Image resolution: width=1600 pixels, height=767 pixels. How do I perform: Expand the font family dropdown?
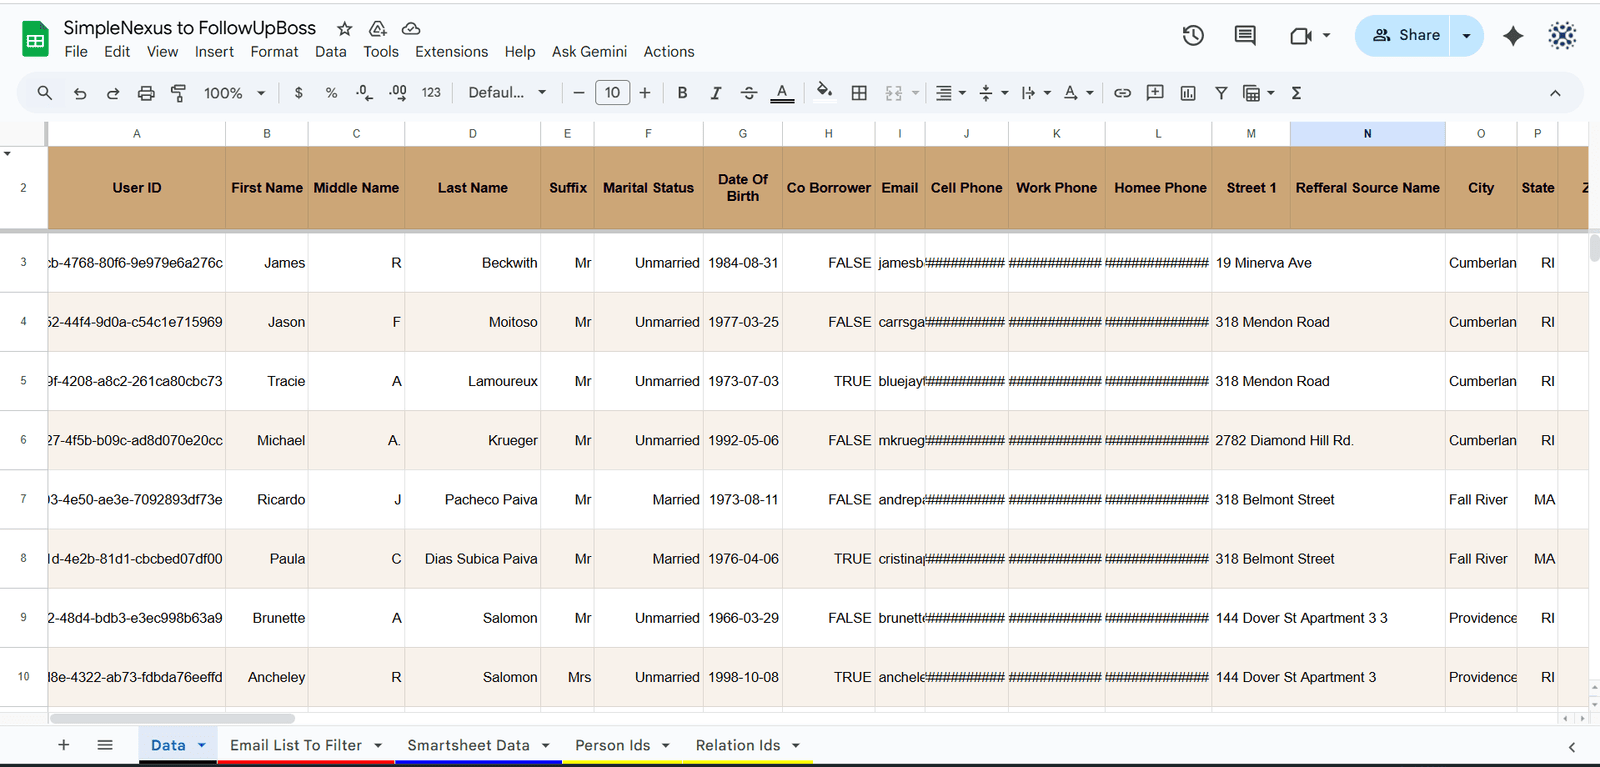point(507,93)
